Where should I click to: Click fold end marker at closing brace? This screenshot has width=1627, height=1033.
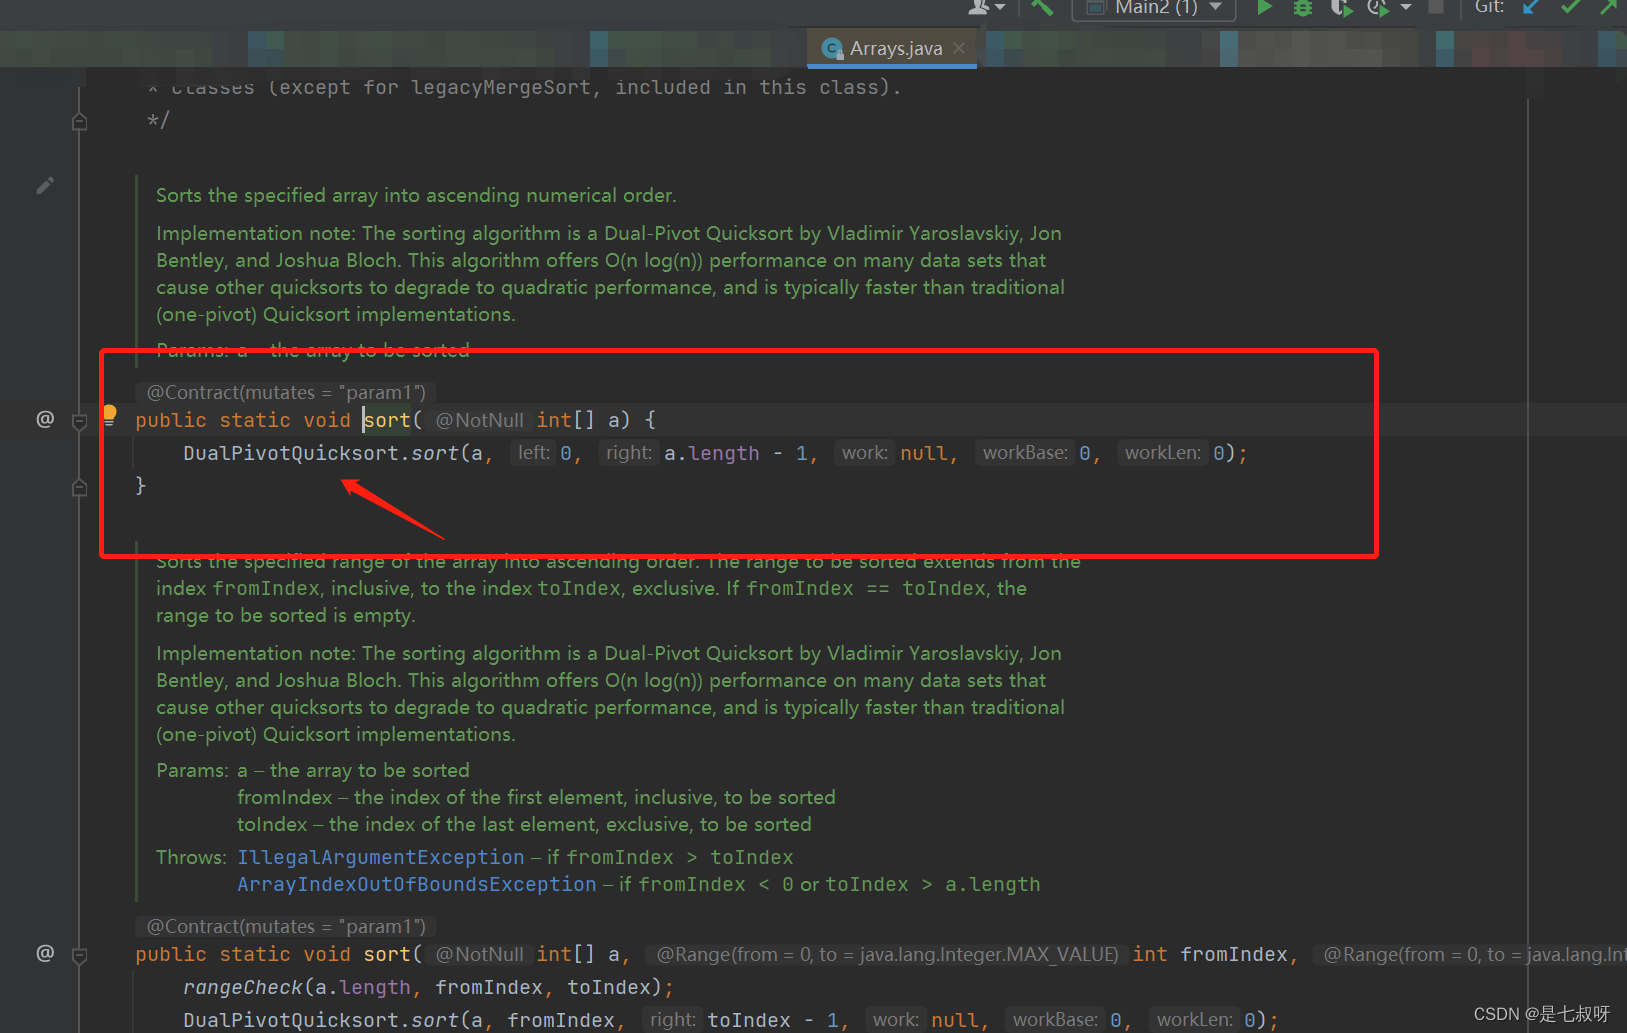click(x=80, y=488)
